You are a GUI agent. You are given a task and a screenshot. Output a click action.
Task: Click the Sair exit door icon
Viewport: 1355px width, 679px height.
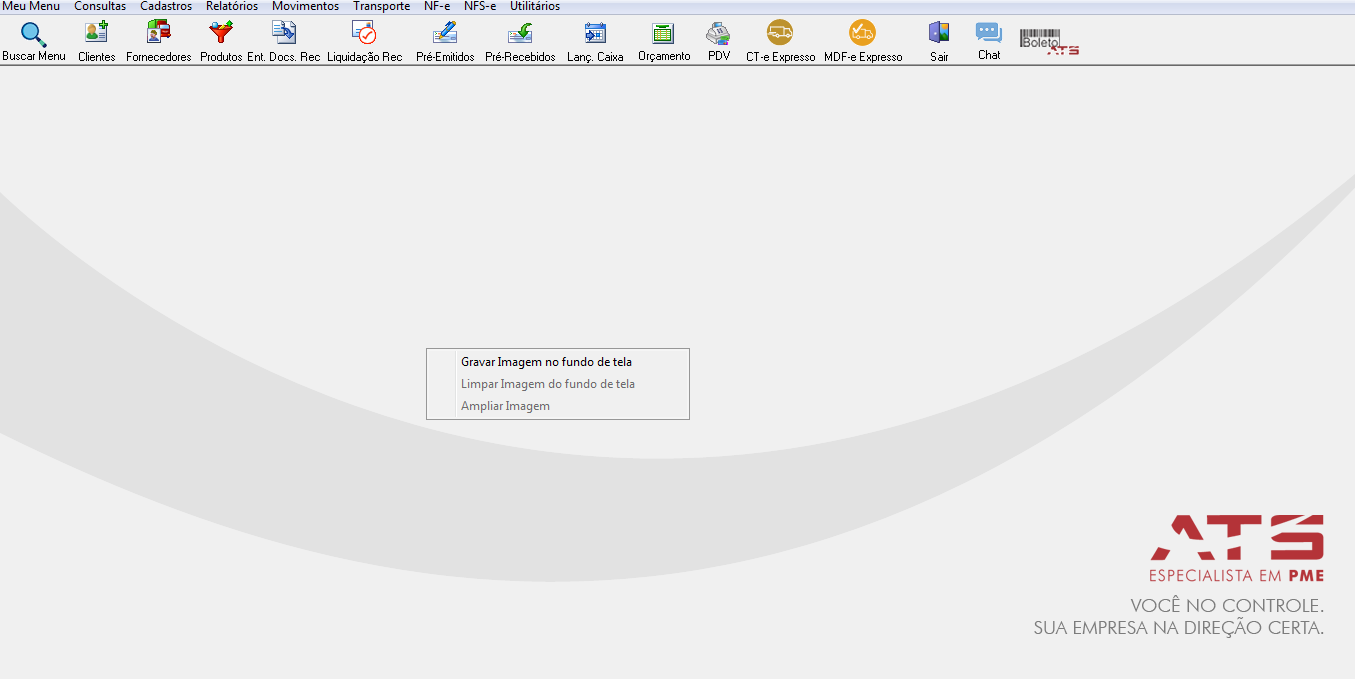[939, 33]
